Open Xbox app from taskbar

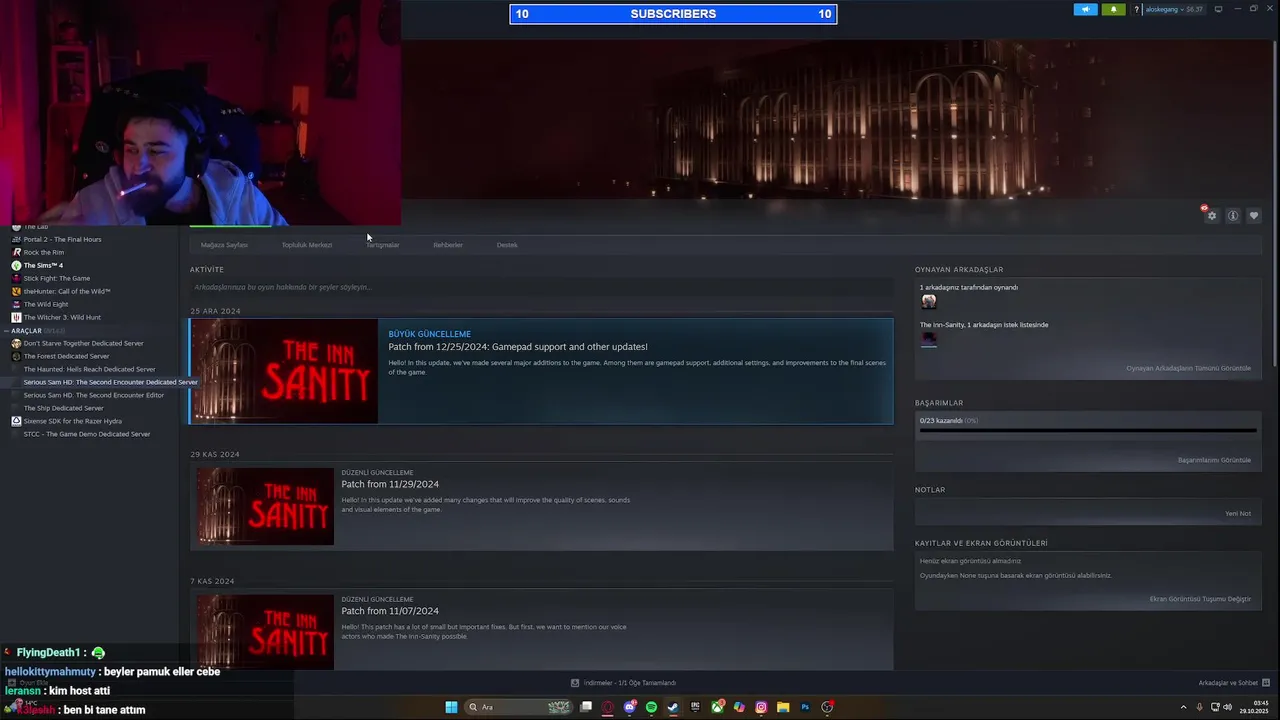[x=717, y=707]
